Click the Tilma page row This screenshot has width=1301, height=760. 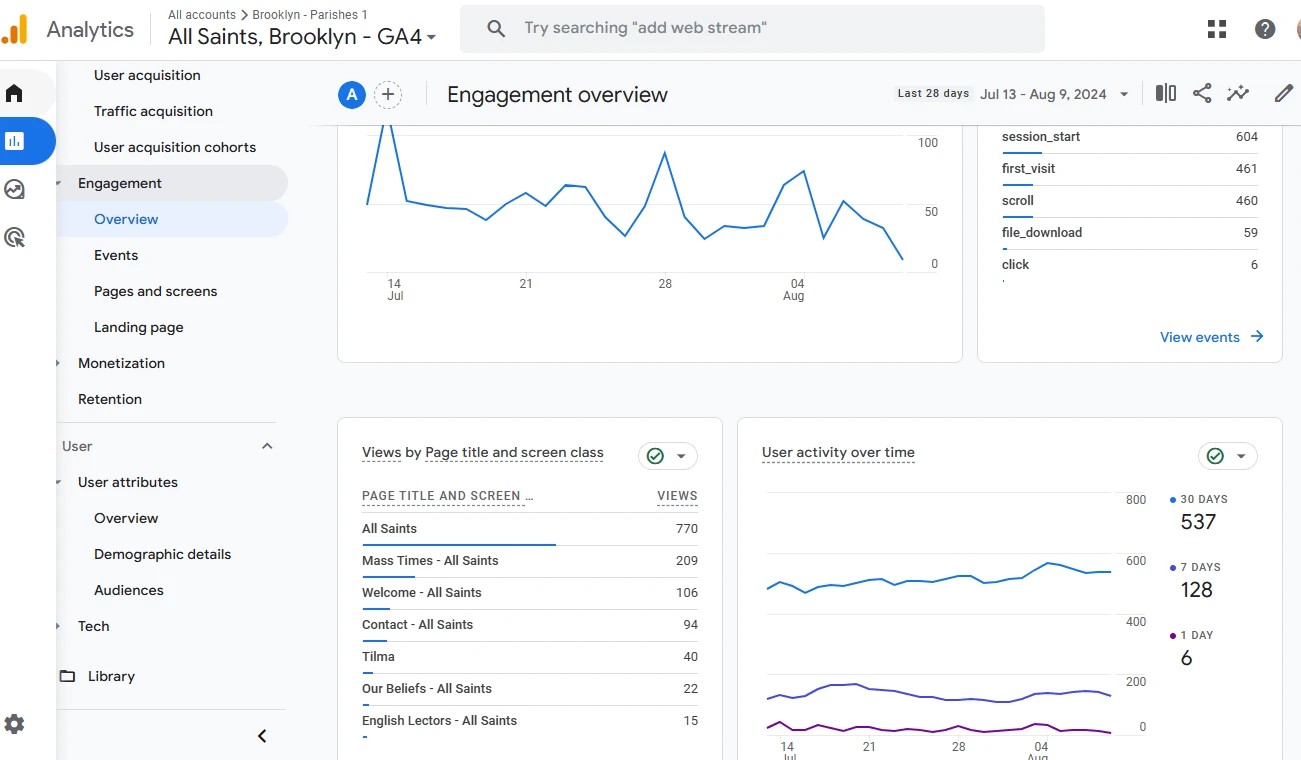(530, 657)
